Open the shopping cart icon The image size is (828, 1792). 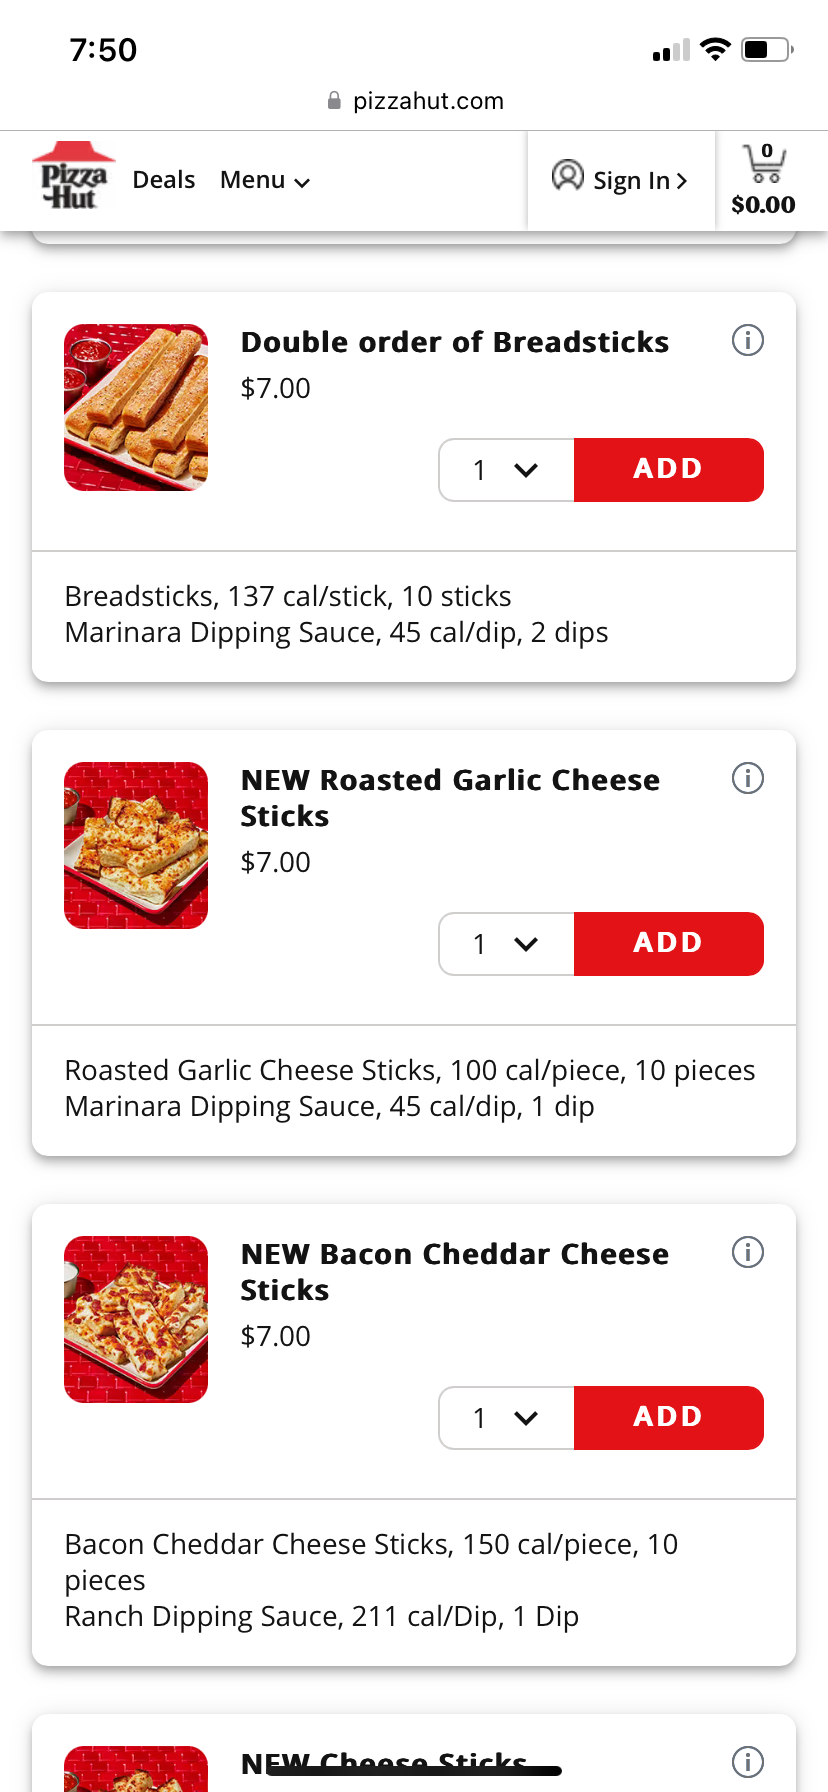(x=764, y=164)
